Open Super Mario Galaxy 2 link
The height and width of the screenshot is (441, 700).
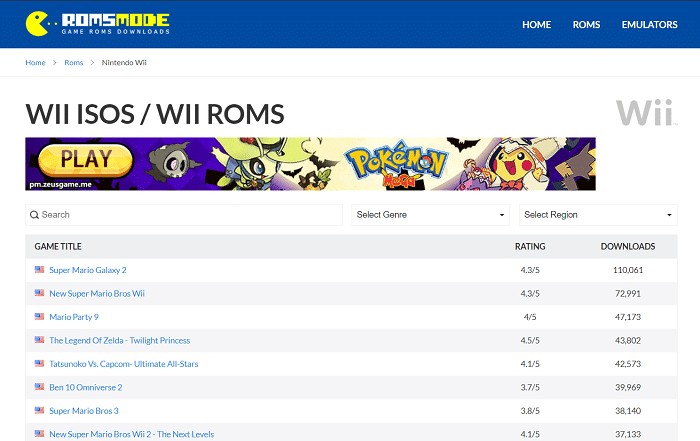point(88,270)
